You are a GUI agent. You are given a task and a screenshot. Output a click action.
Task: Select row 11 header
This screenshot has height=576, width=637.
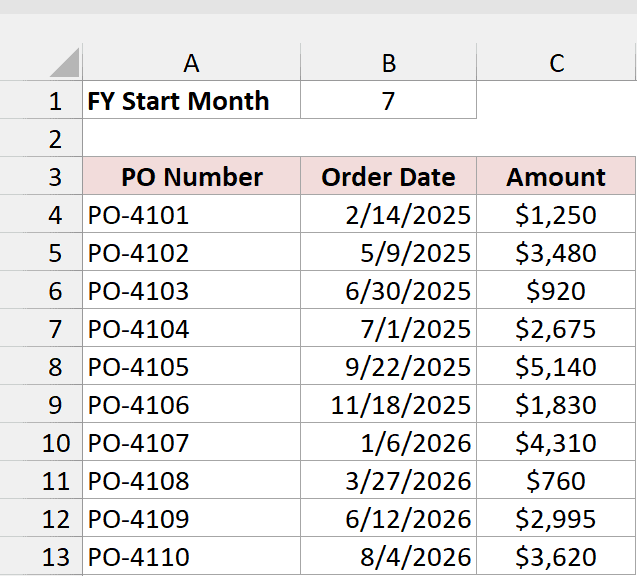point(41,480)
